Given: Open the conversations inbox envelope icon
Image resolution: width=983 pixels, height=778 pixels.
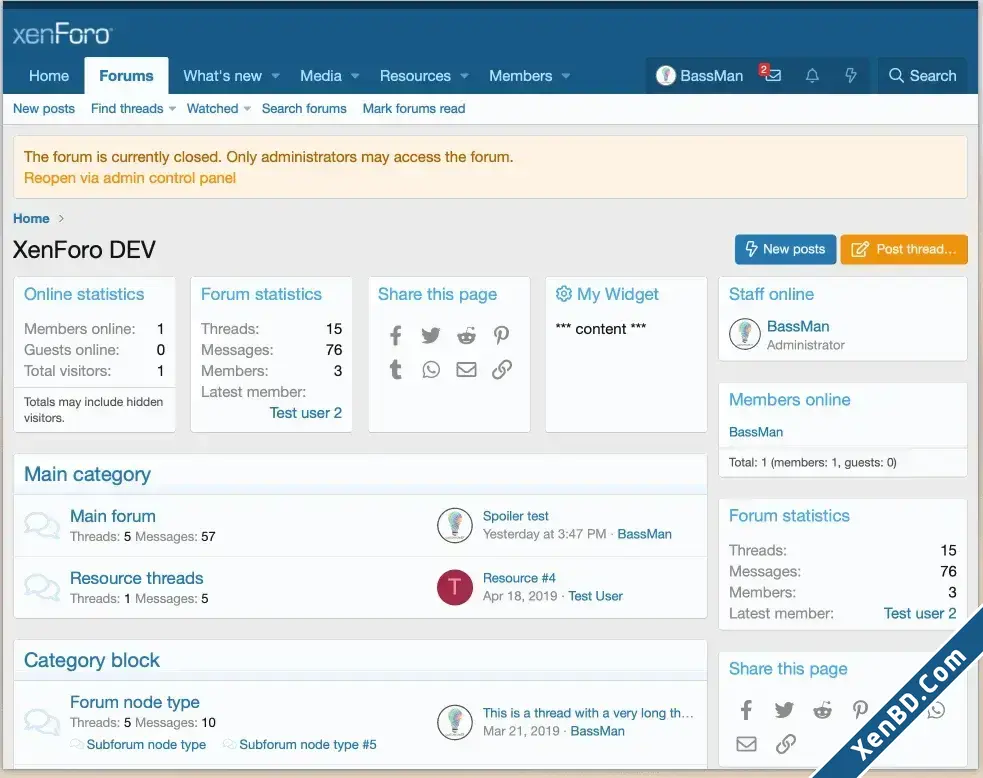Looking at the screenshot, I should [772, 75].
